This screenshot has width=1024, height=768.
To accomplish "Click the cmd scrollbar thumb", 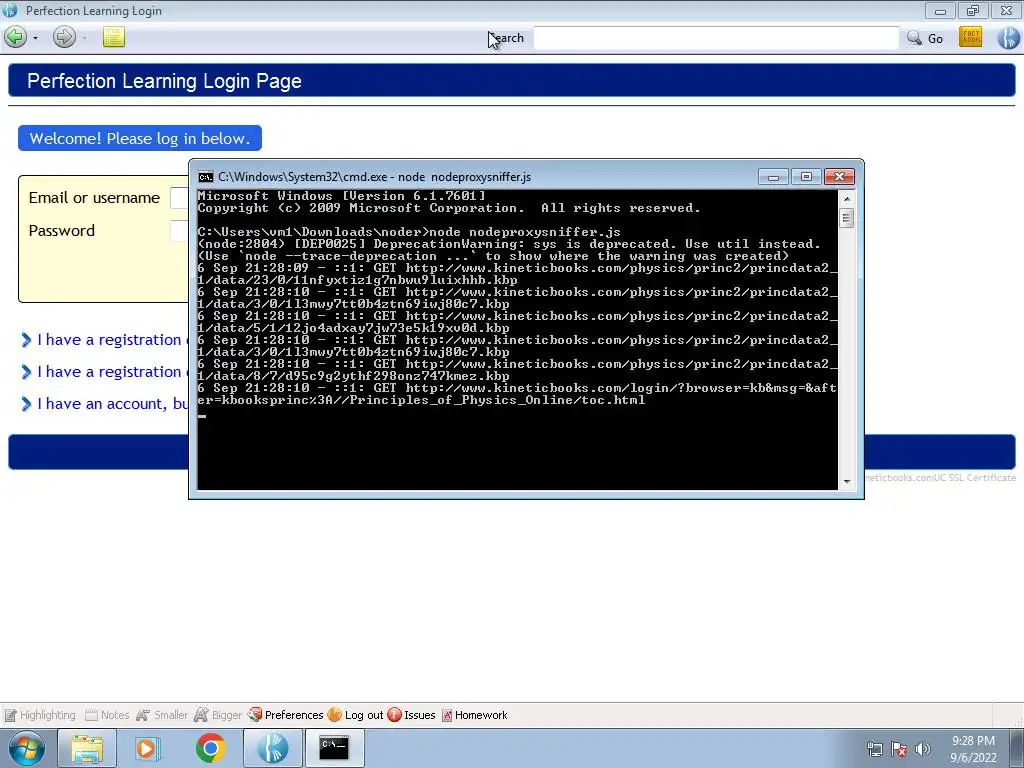I will click(x=846, y=217).
